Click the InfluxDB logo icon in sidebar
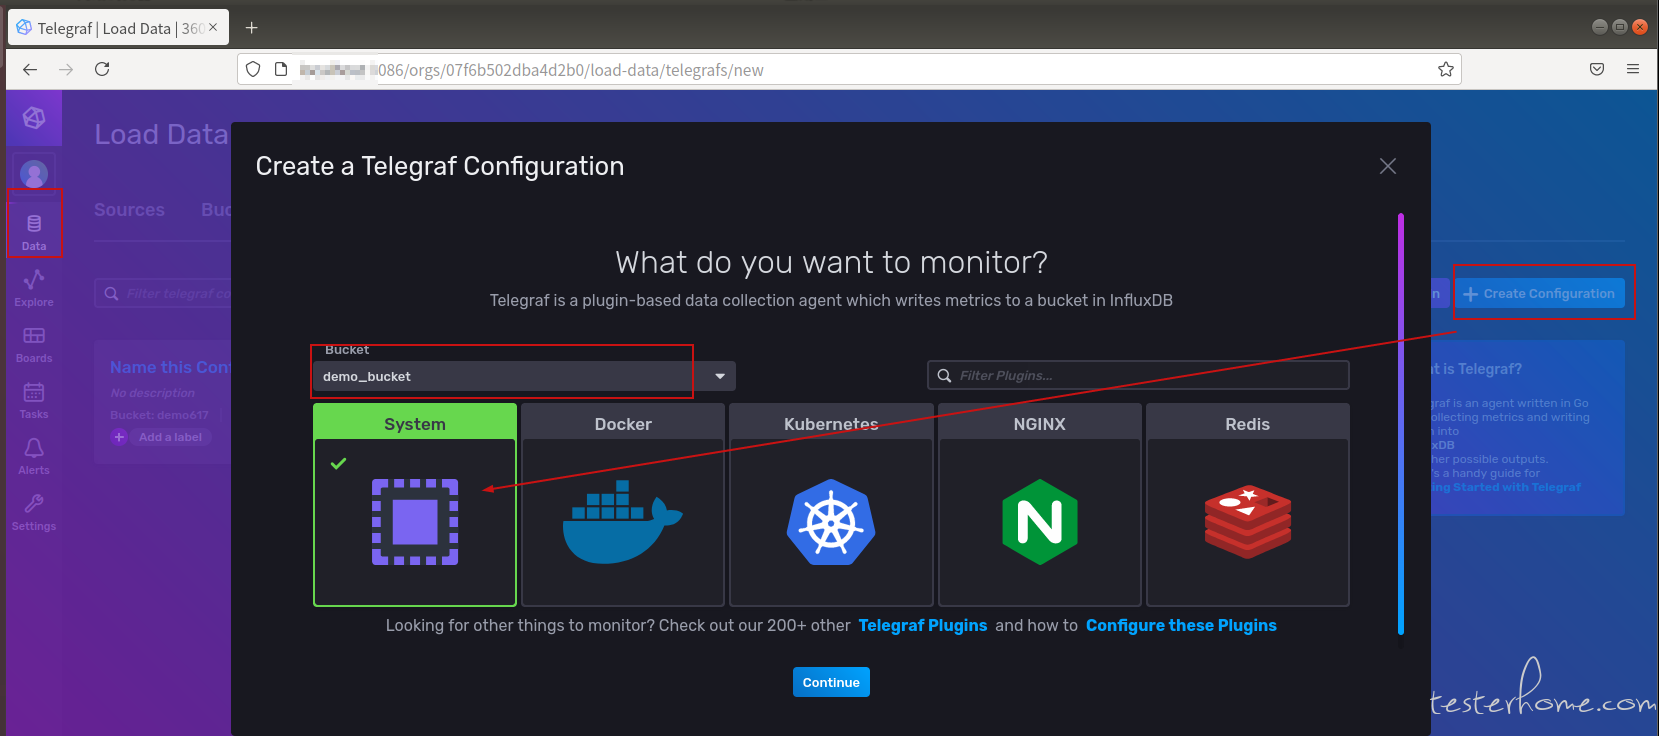This screenshot has width=1659, height=736. pyautogui.click(x=34, y=118)
